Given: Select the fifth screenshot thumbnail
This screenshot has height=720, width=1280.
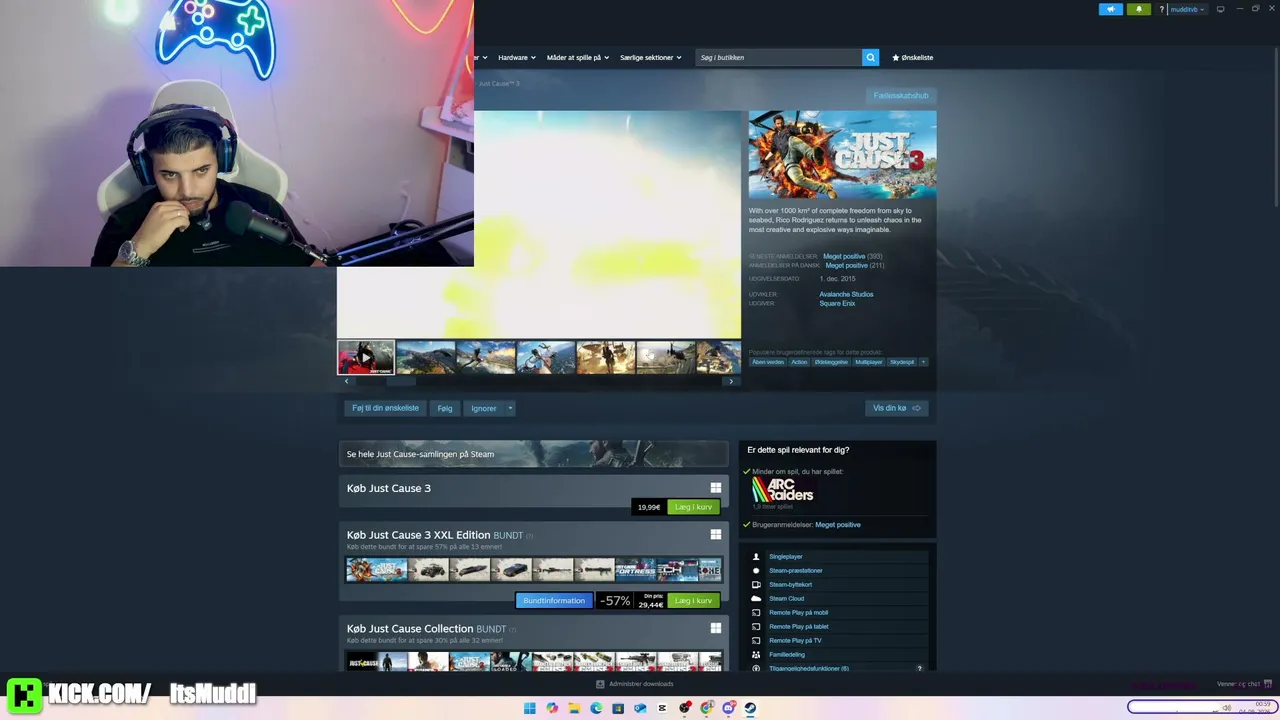Looking at the screenshot, I should [606, 357].
